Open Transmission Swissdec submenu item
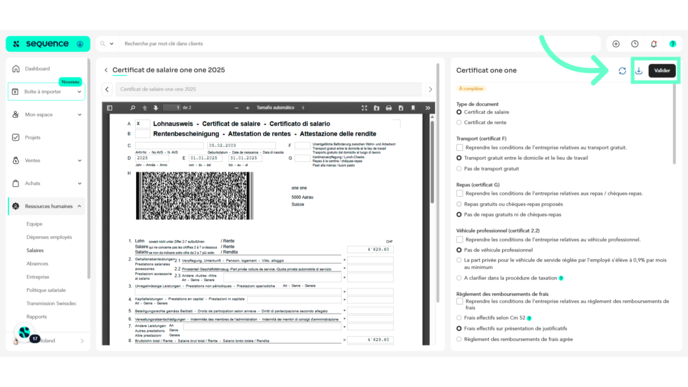The height and width of the screenshot is (387, 688). point(51,303)
